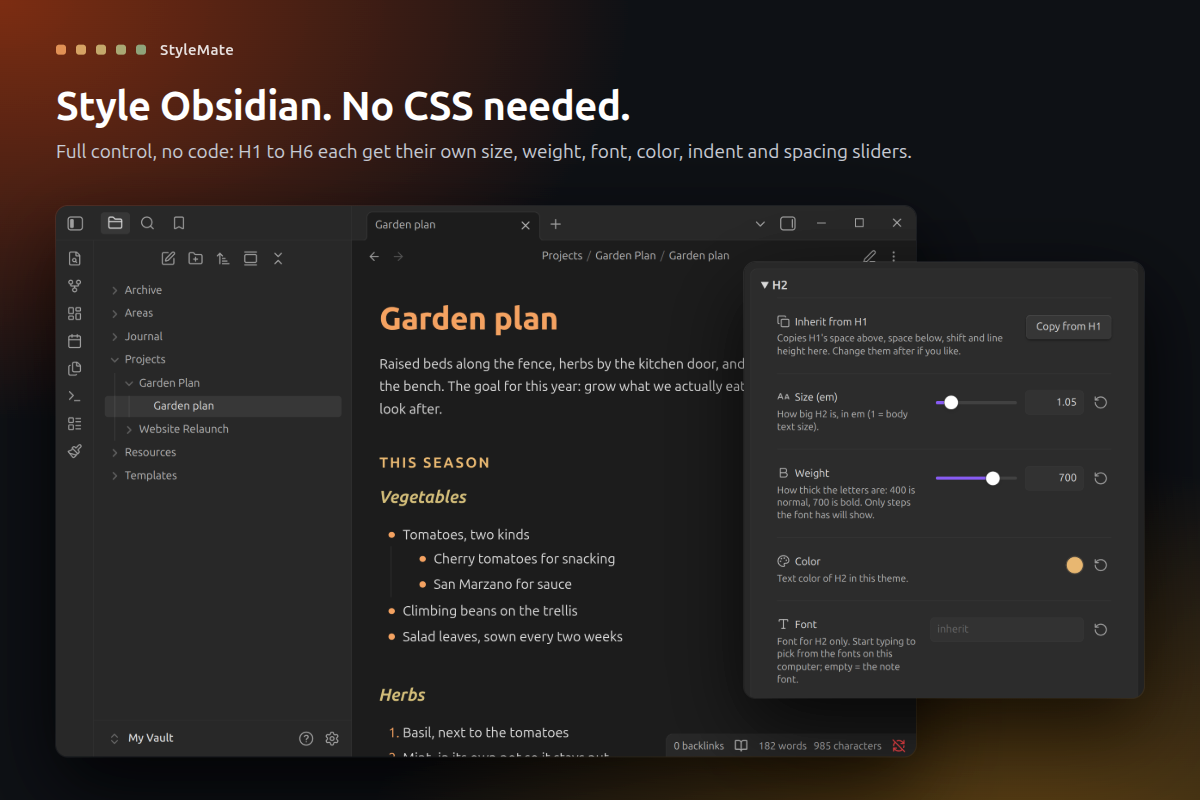Click the checklist-style ribbon icon
1200x800 pixels.
[x=75, y=424]
